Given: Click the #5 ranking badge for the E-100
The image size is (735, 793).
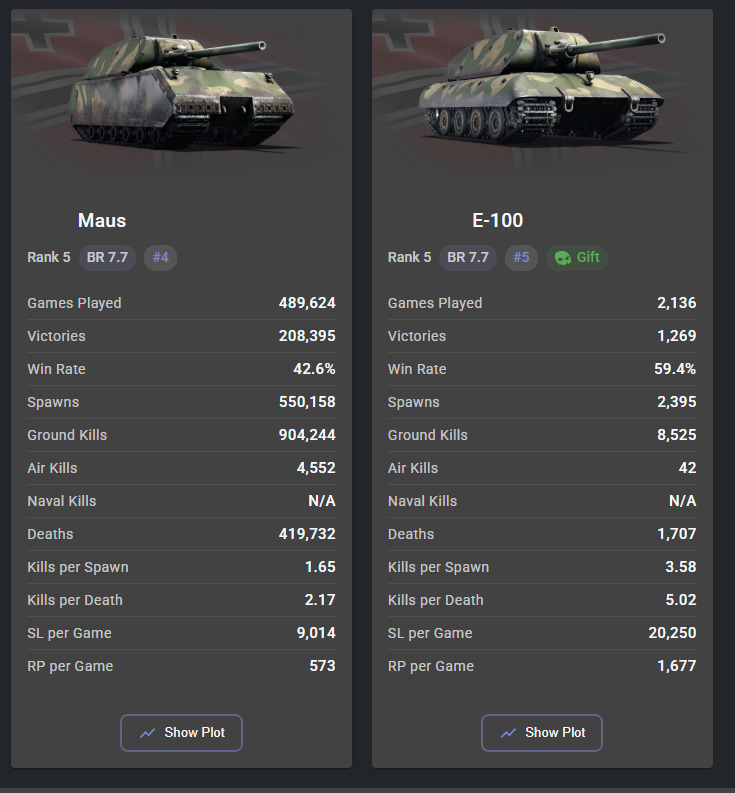Looking at the screenshot, I should pos(521,257).
